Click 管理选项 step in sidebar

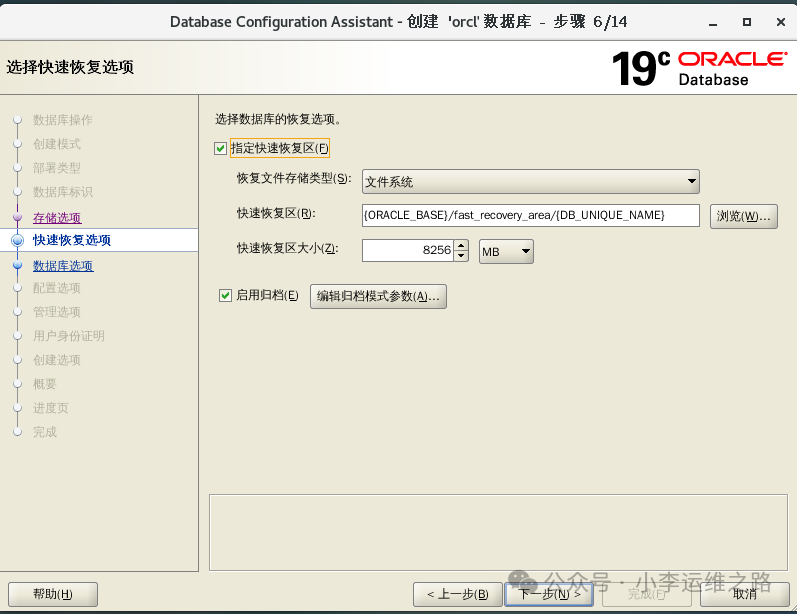(x=57, y=312)
